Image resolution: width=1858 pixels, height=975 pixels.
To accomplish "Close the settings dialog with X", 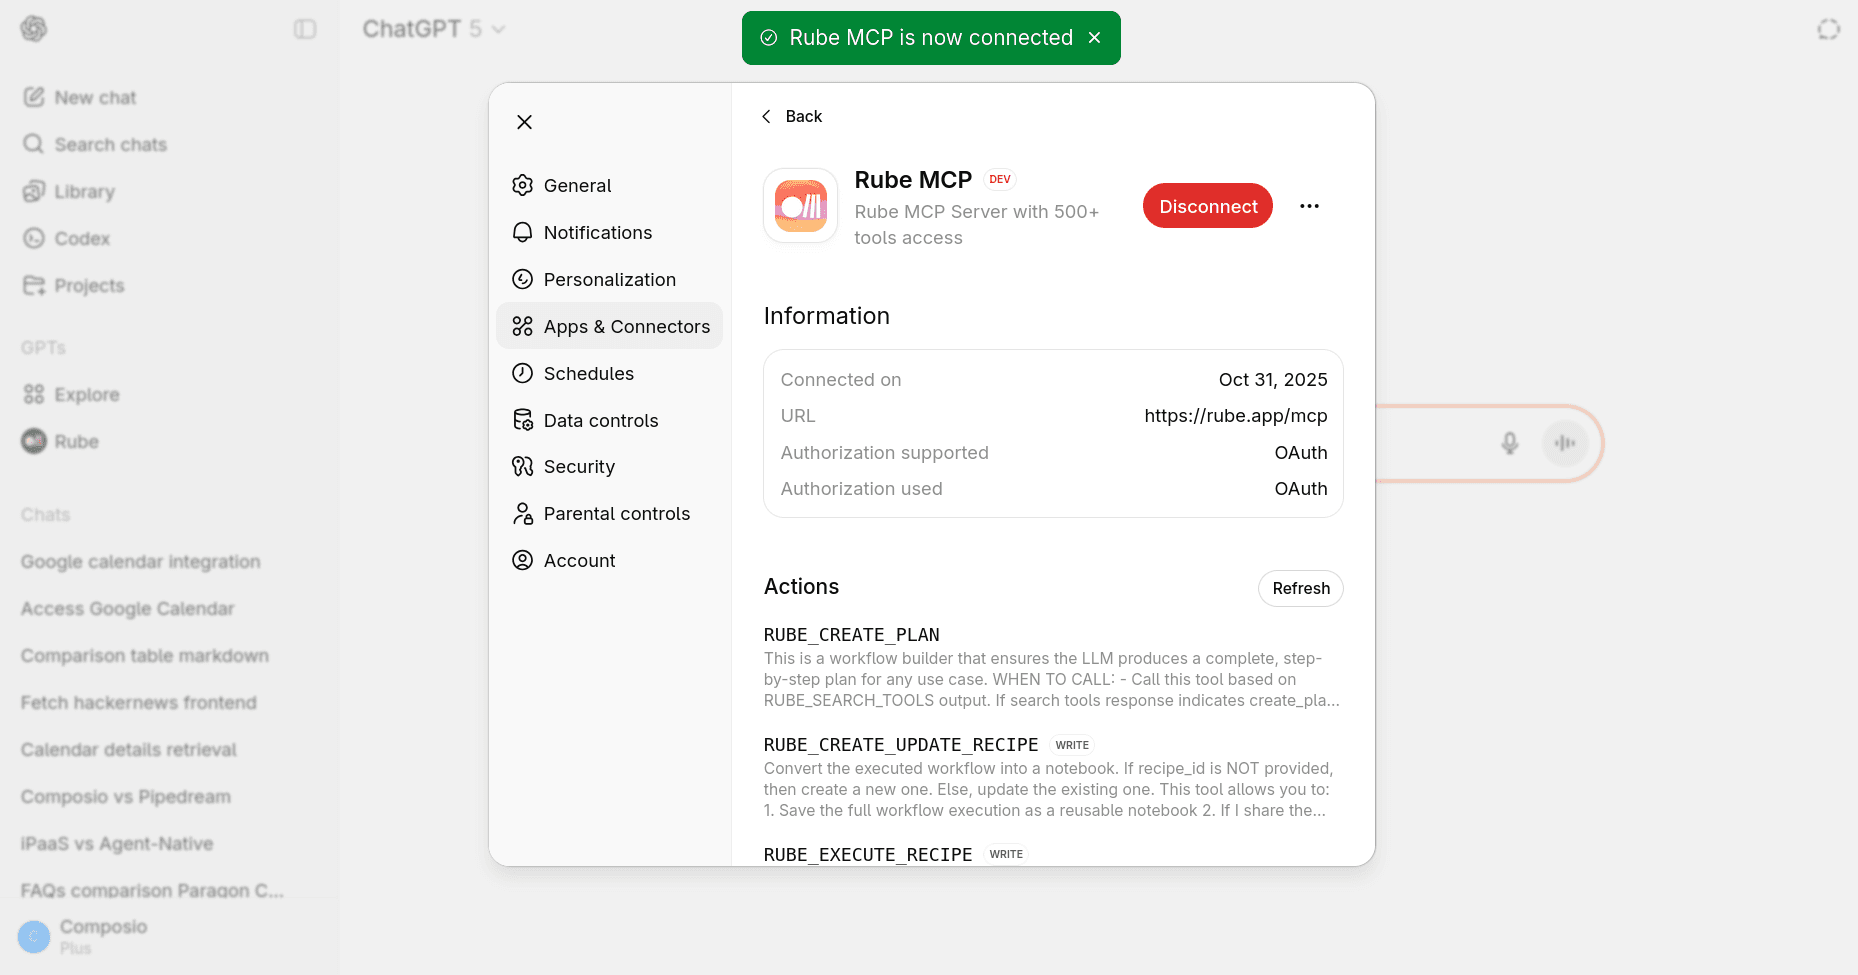I will coord(524,122).
